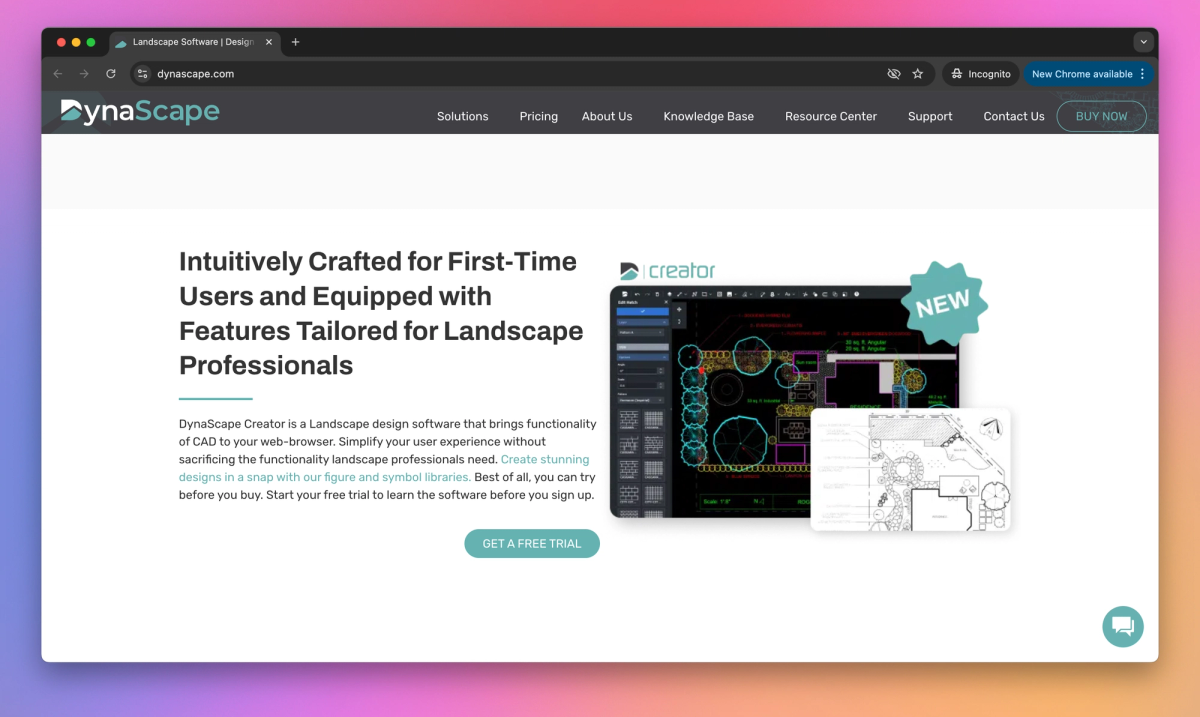Click the BUY NOW button
The width and height of the screenshot is (1200, 717).
(1102, 116)
